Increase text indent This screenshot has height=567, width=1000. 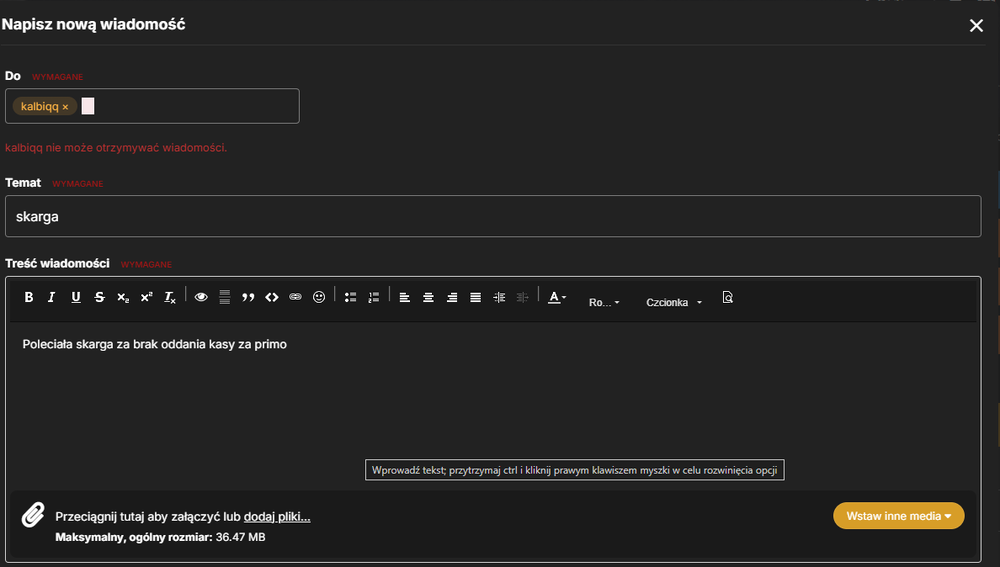[x=499, y=297]
